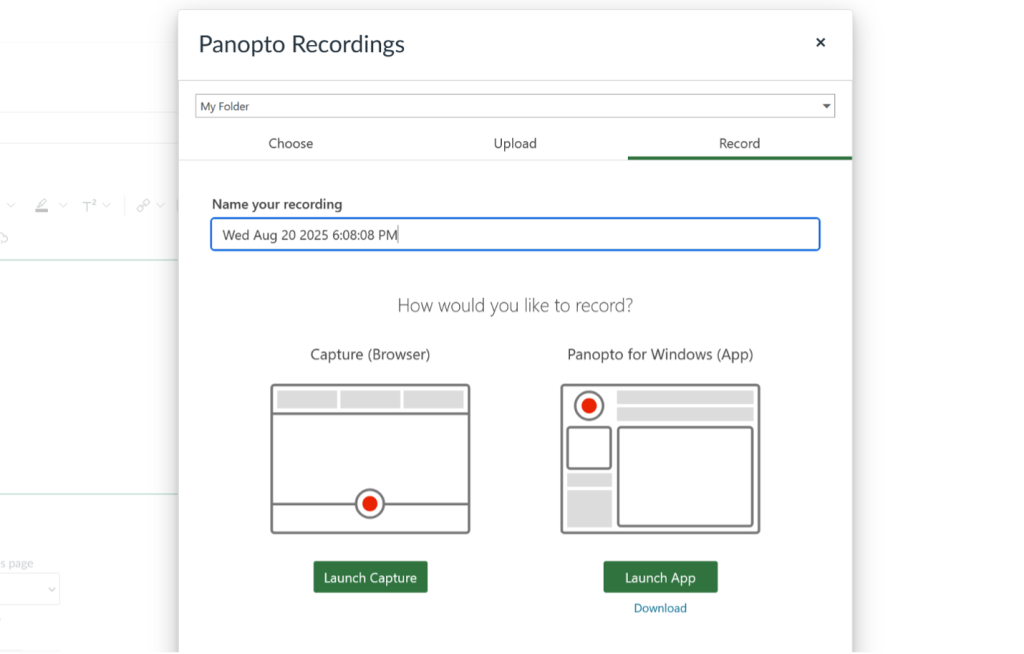Screen dimensions: 1024x654
Task: Switch to the Choose tab
Action: click(x=290, y=144)
